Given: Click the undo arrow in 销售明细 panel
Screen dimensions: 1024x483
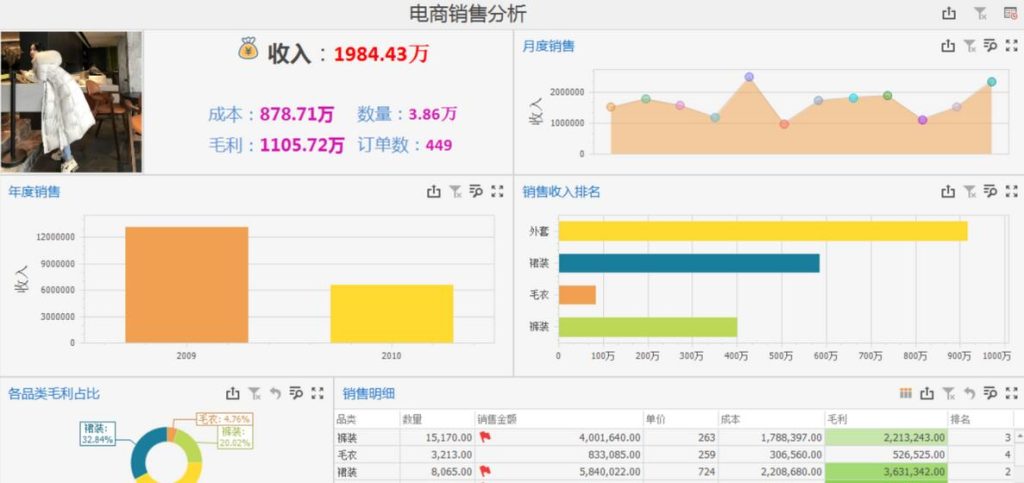Looking at the screenshot, I should pyautogui.click(x=970, y=393).
